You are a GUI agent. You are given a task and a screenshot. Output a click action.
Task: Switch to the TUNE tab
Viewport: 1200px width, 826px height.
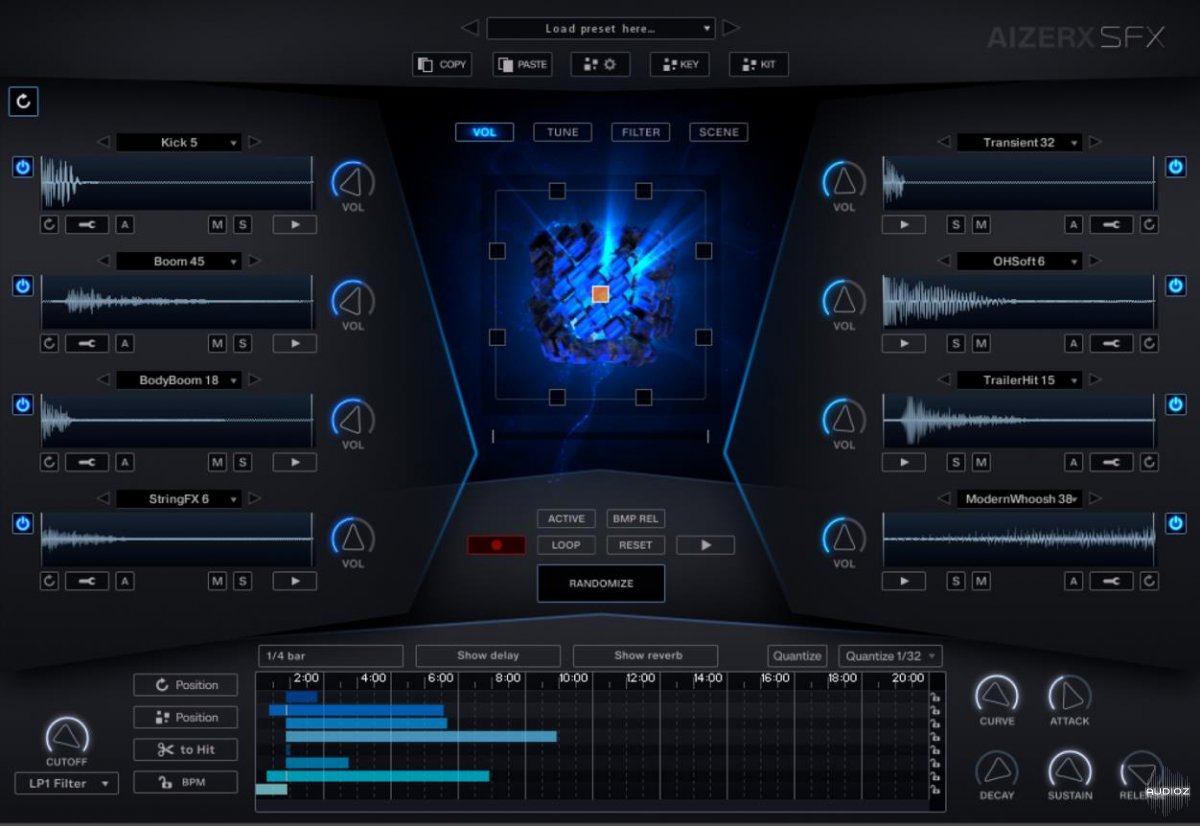[x=562, y=132]
